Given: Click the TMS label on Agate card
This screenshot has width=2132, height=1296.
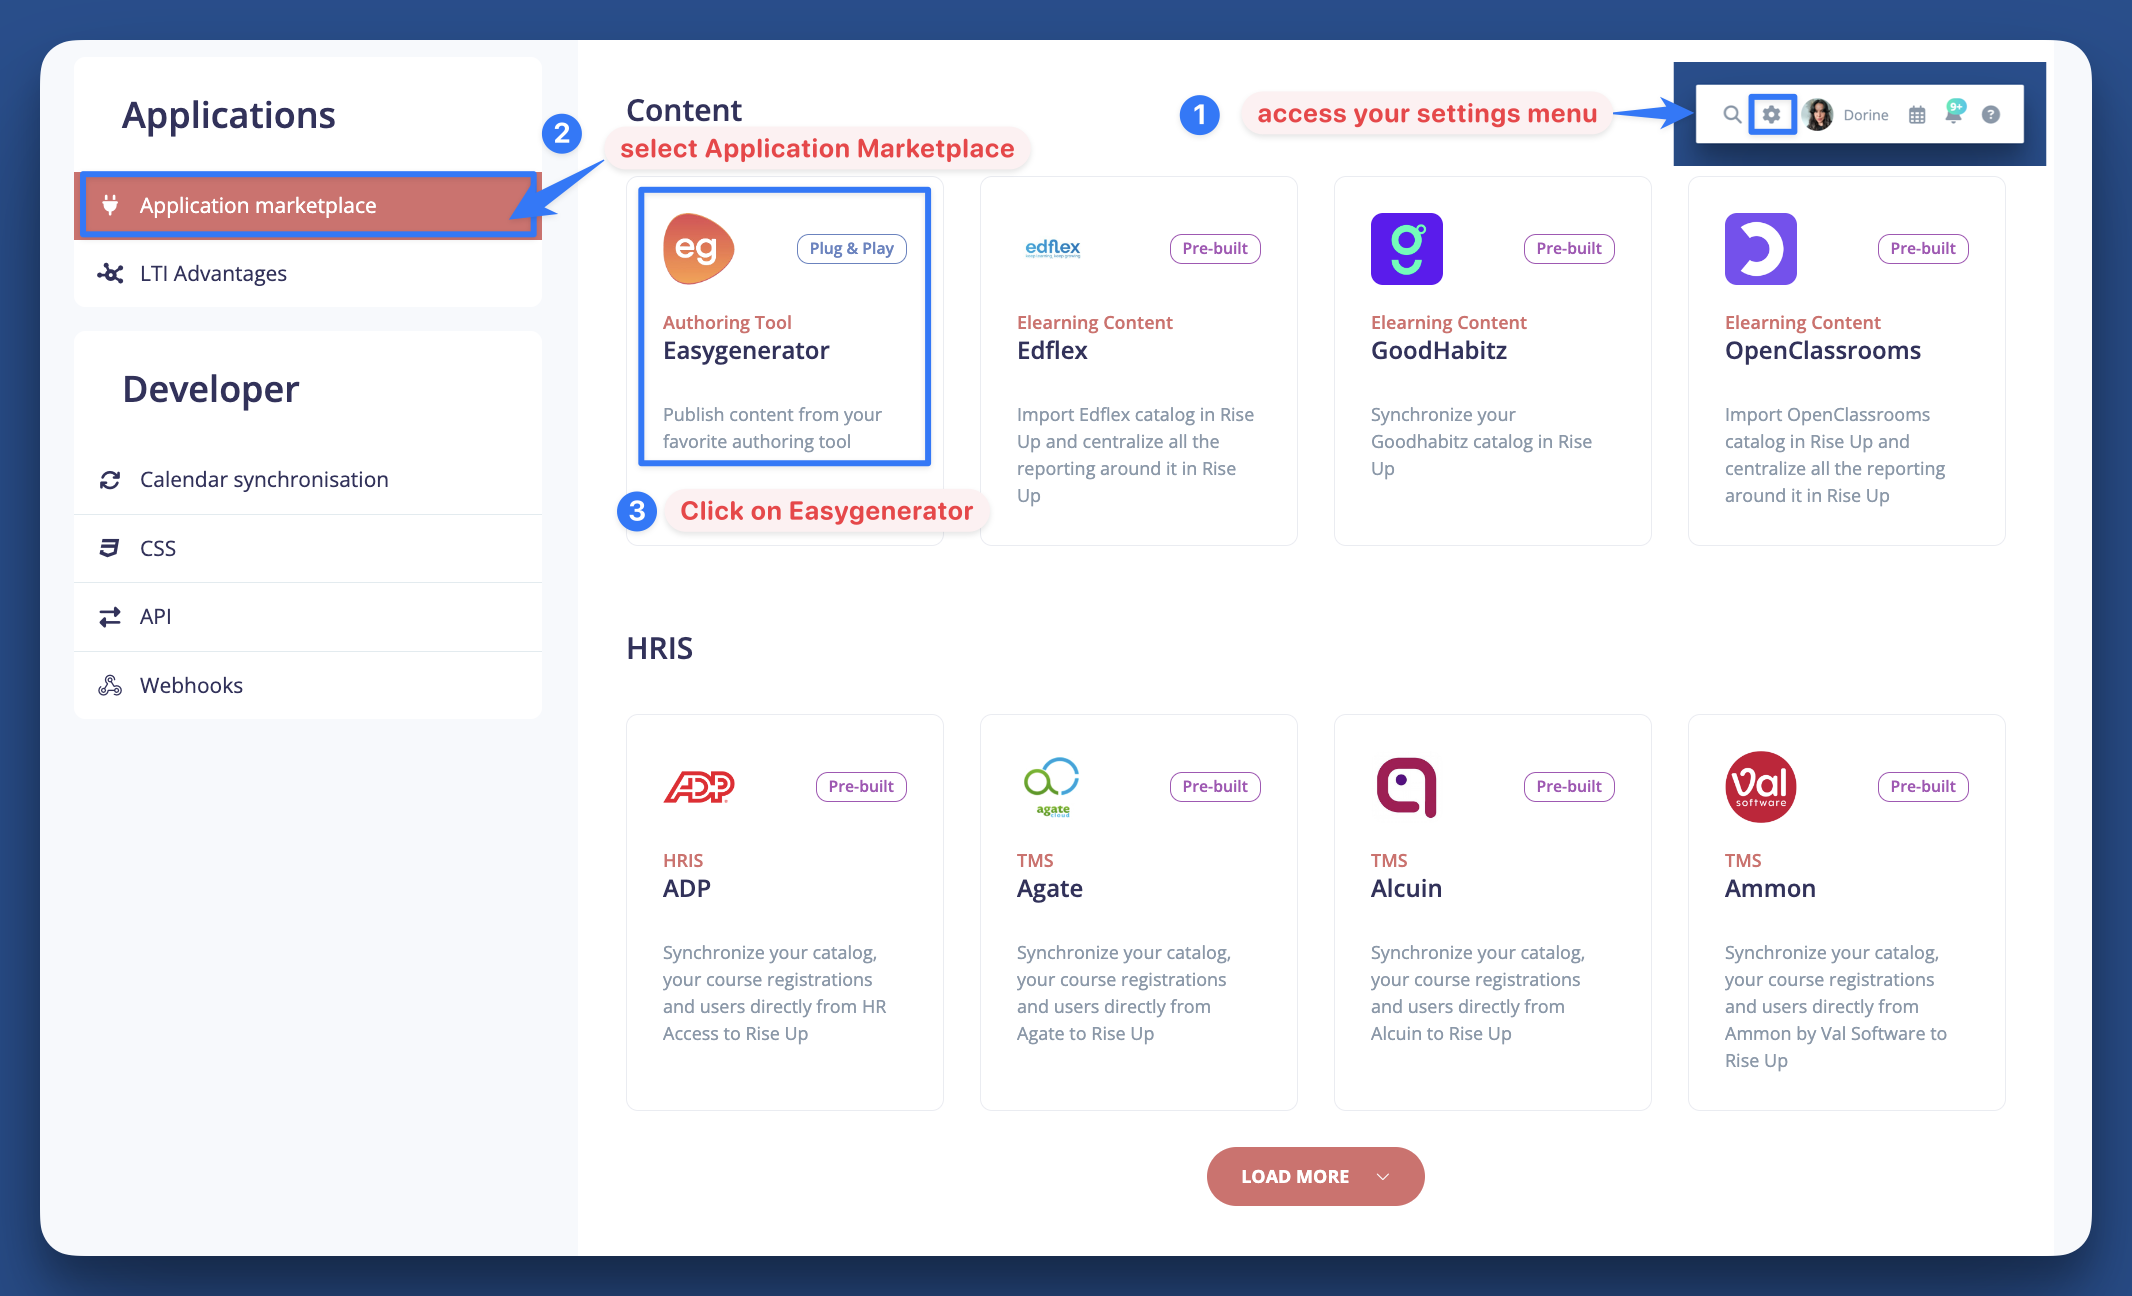Looking at the screenshot, I should tap(1035, 860).
